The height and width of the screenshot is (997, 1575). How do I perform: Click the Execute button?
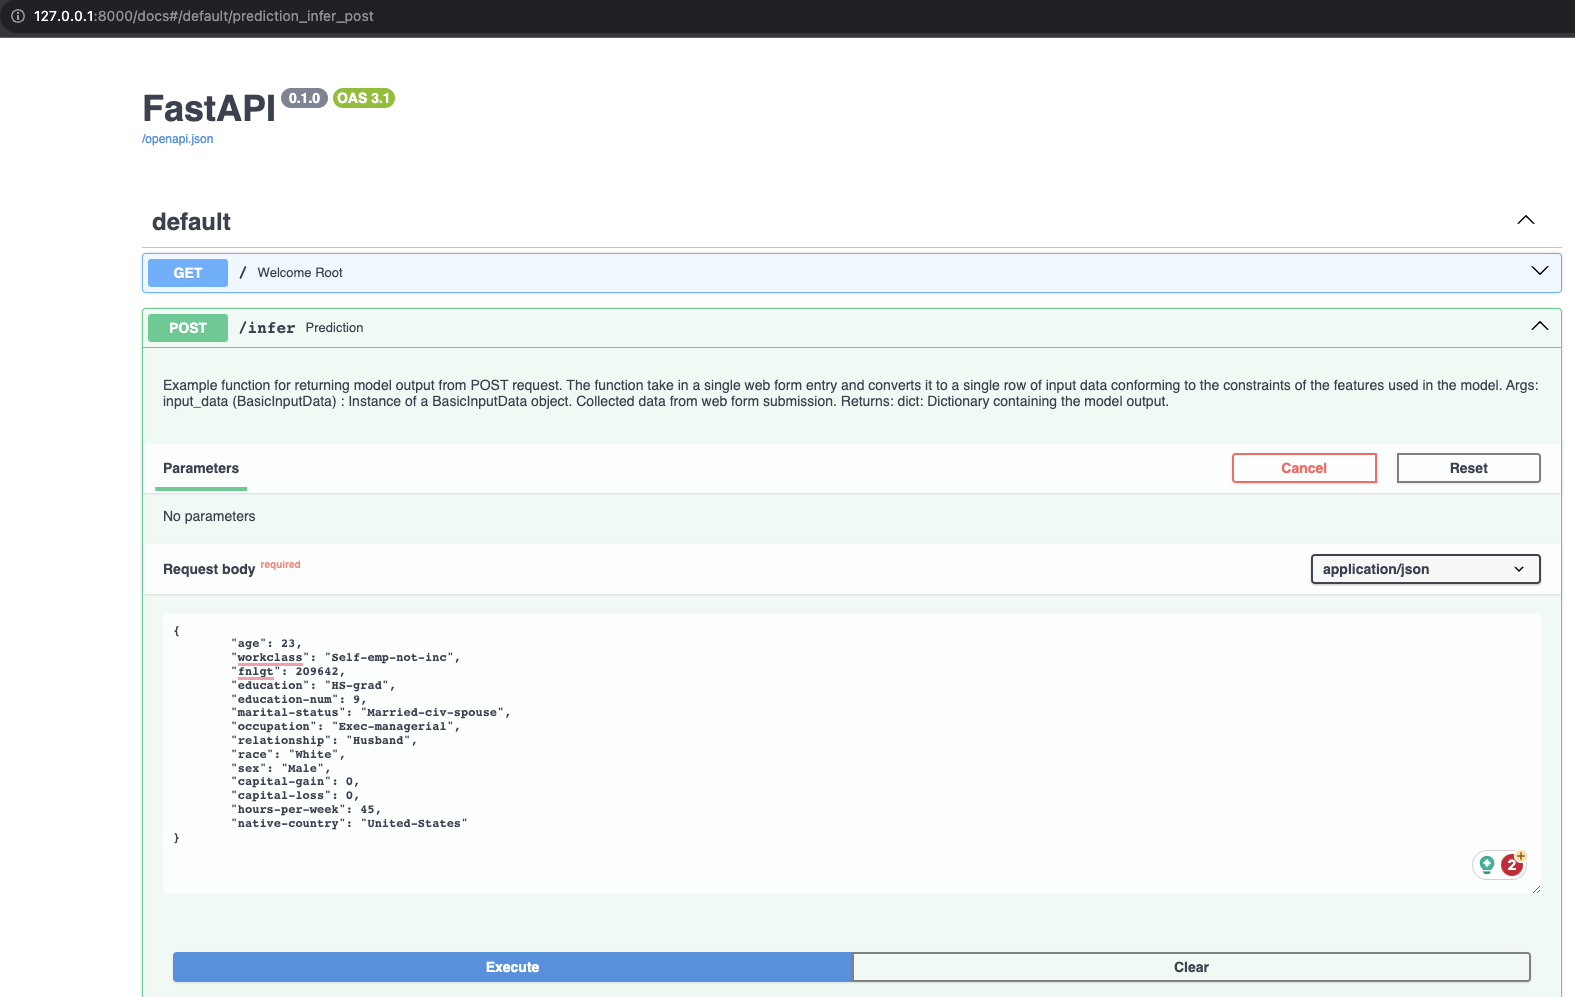pyautogui.click(x=512, y=967)
